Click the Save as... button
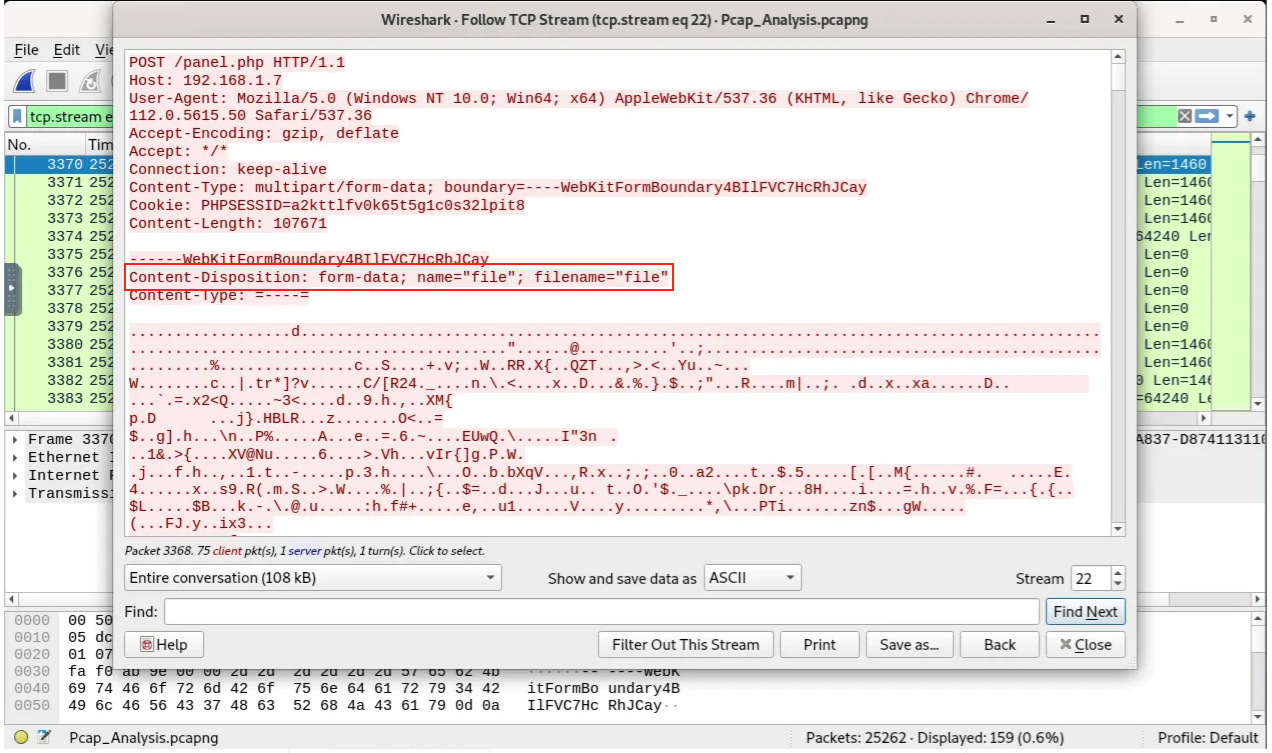The width and height of the screenshot is (1272, 753). [909, 645]
